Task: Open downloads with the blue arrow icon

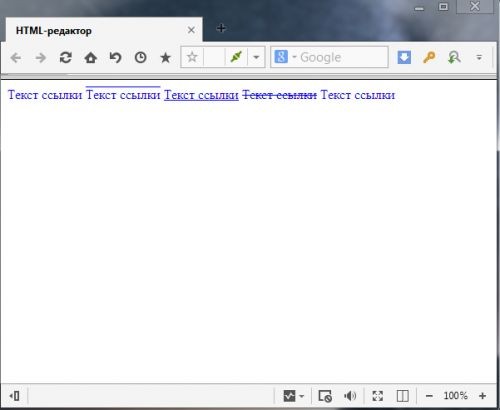Action: pos(404,57)
